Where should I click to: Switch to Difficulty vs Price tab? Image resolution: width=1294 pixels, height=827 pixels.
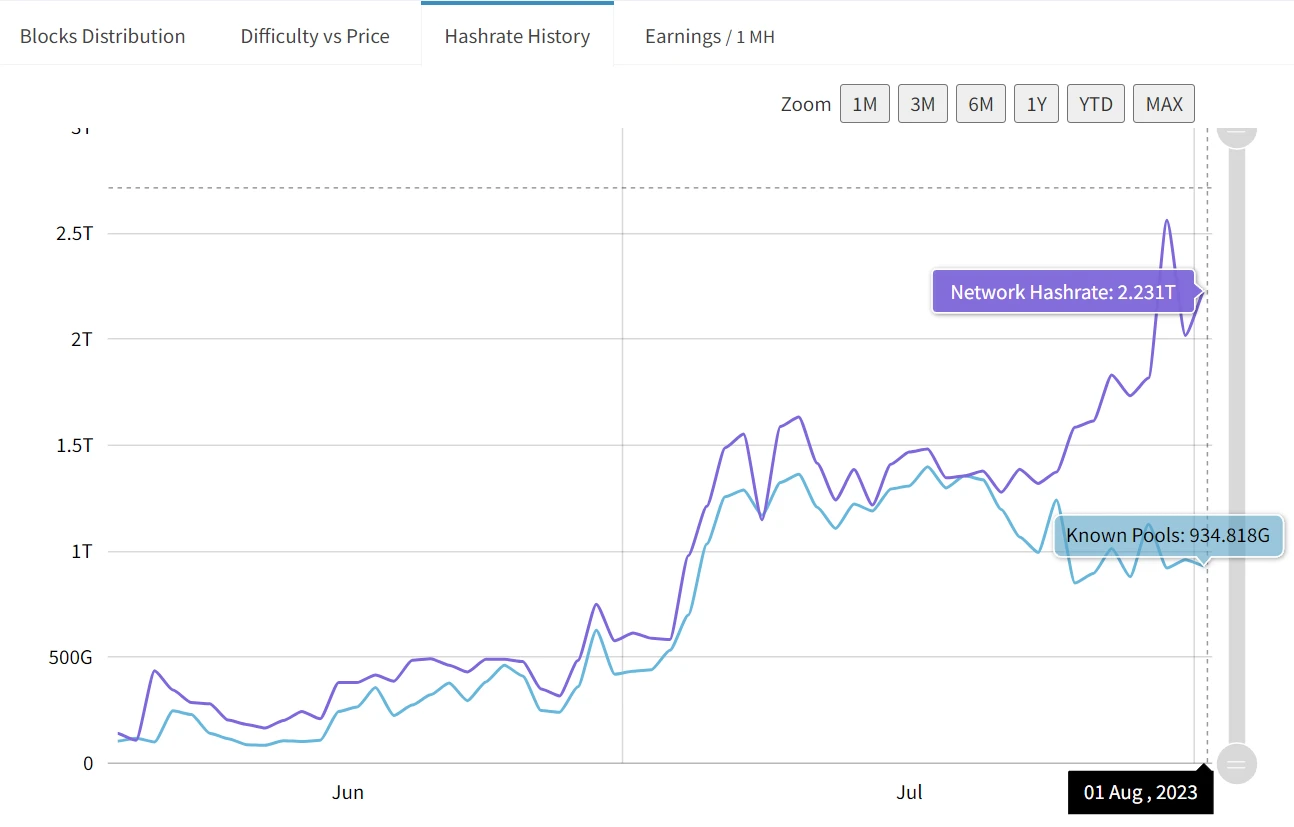point(315,36)
